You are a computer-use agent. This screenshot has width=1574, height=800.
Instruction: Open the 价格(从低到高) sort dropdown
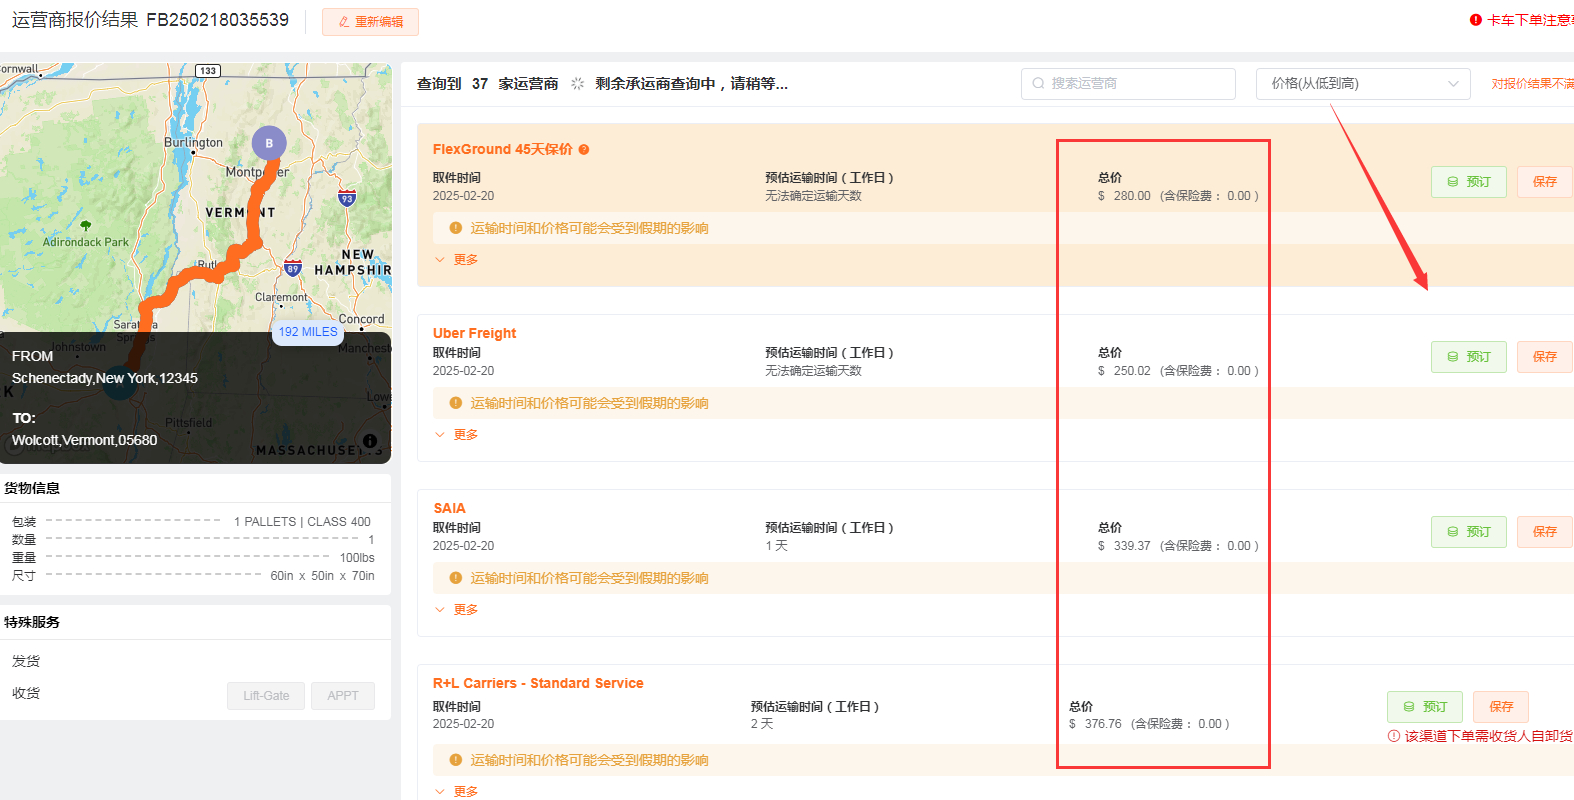1362,84
